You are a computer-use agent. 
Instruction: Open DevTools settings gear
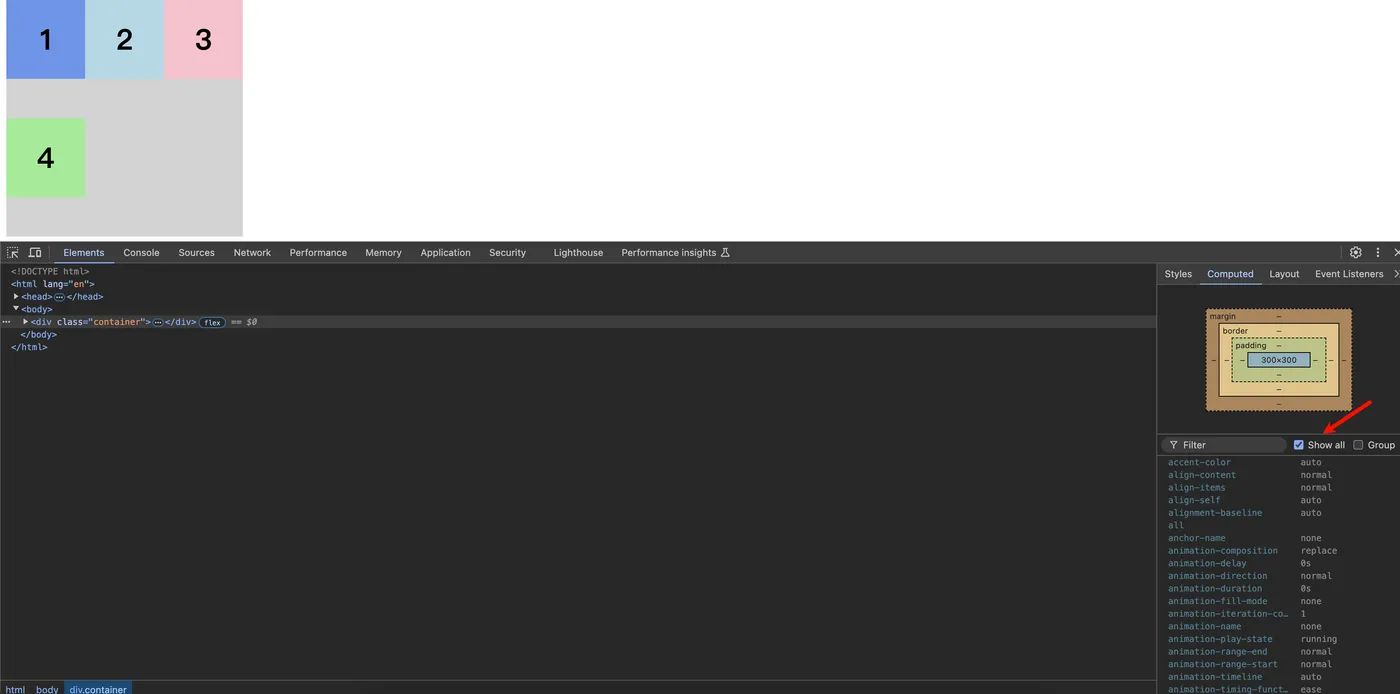pos(1356,253)
